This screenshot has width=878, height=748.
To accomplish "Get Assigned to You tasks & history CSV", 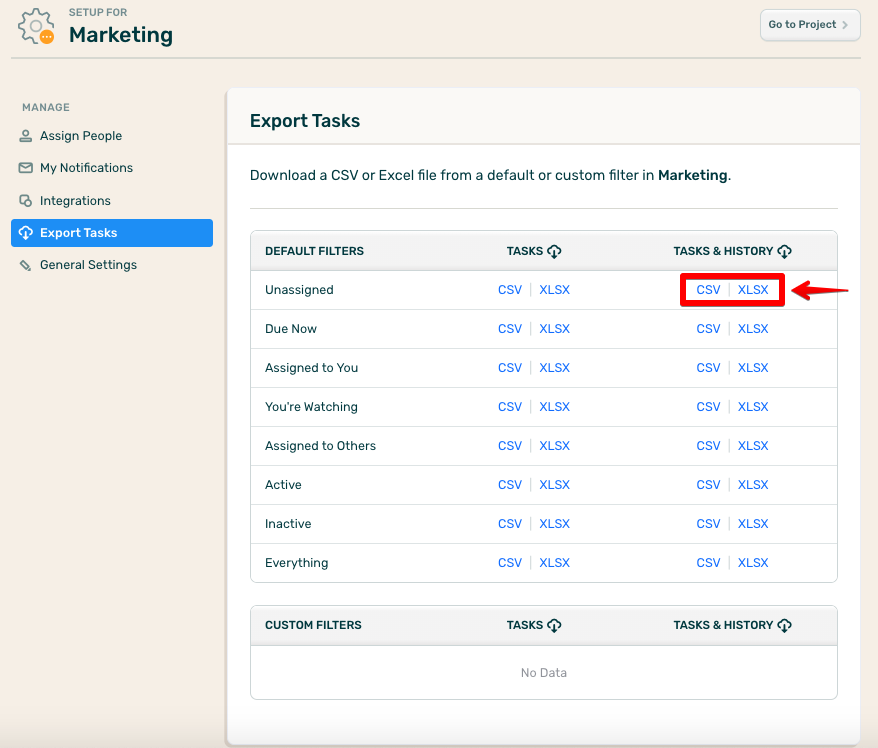I will point(708,368).
